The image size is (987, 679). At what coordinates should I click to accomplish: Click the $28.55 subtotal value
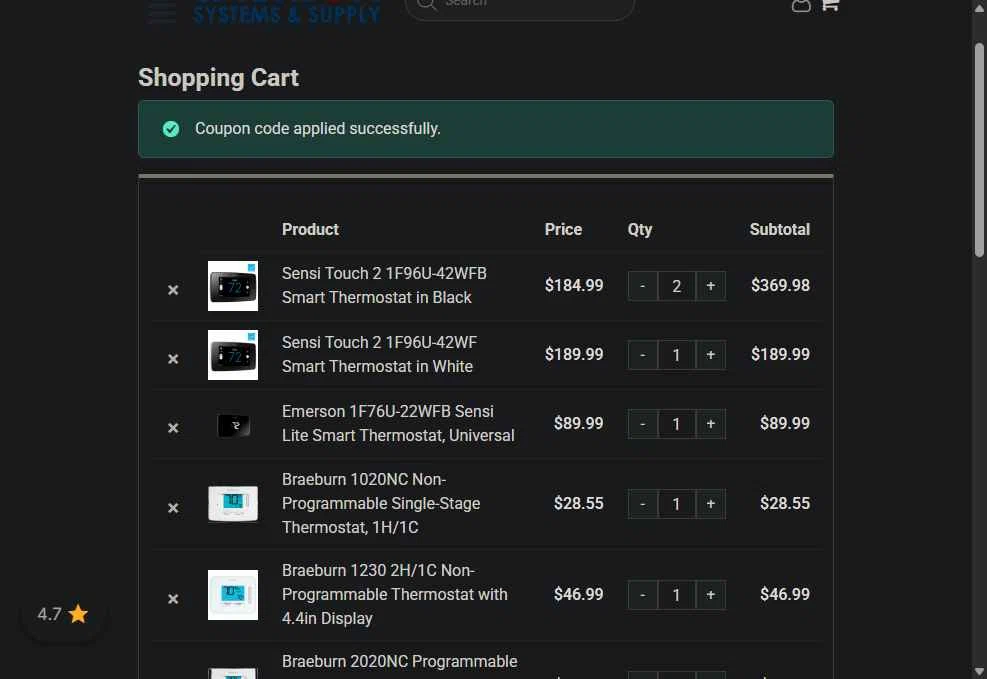784,503
